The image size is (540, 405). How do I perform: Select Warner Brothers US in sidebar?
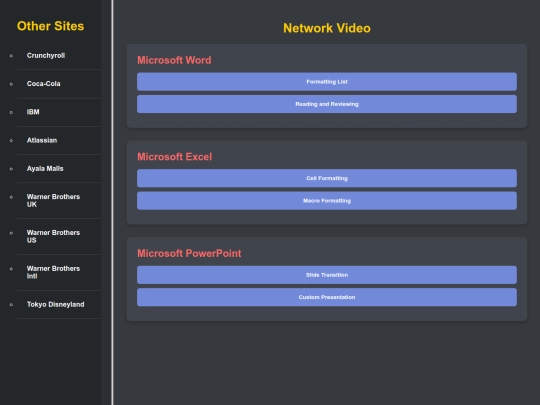click(53, 236)
